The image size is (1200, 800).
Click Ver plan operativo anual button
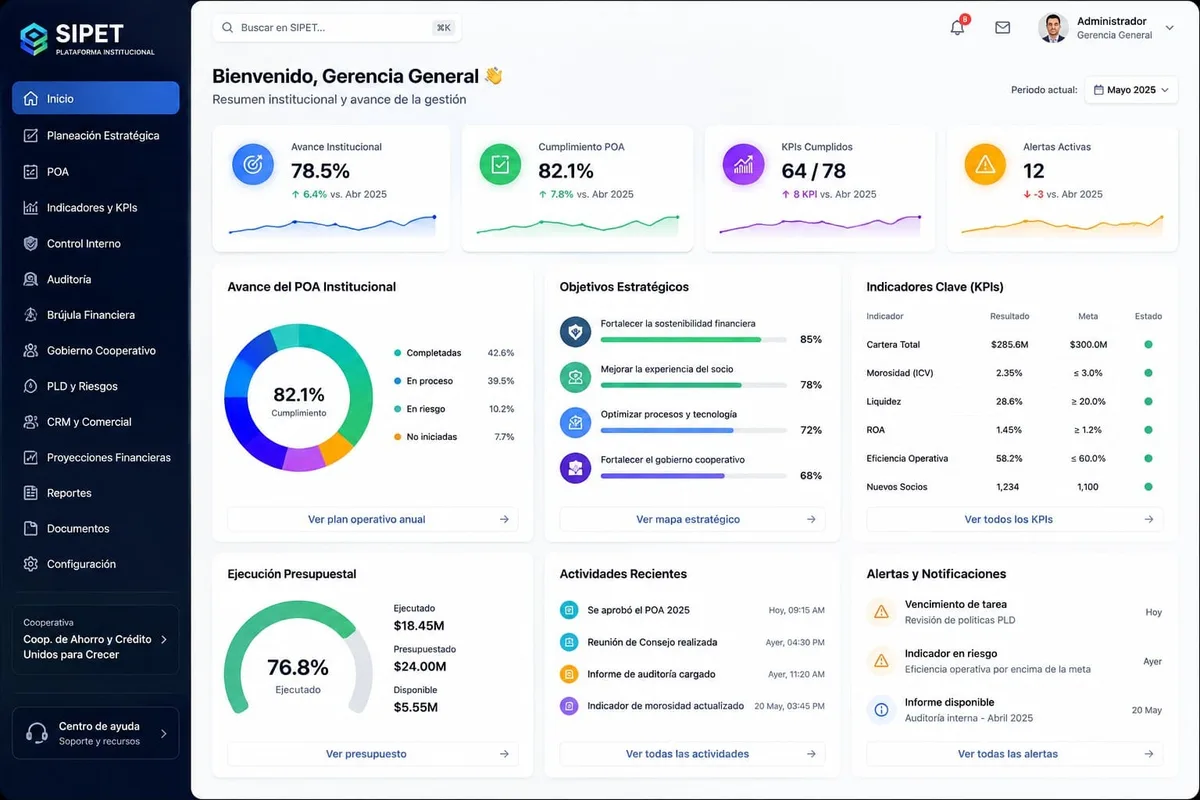pyautogui.click(x=373, y=520)
